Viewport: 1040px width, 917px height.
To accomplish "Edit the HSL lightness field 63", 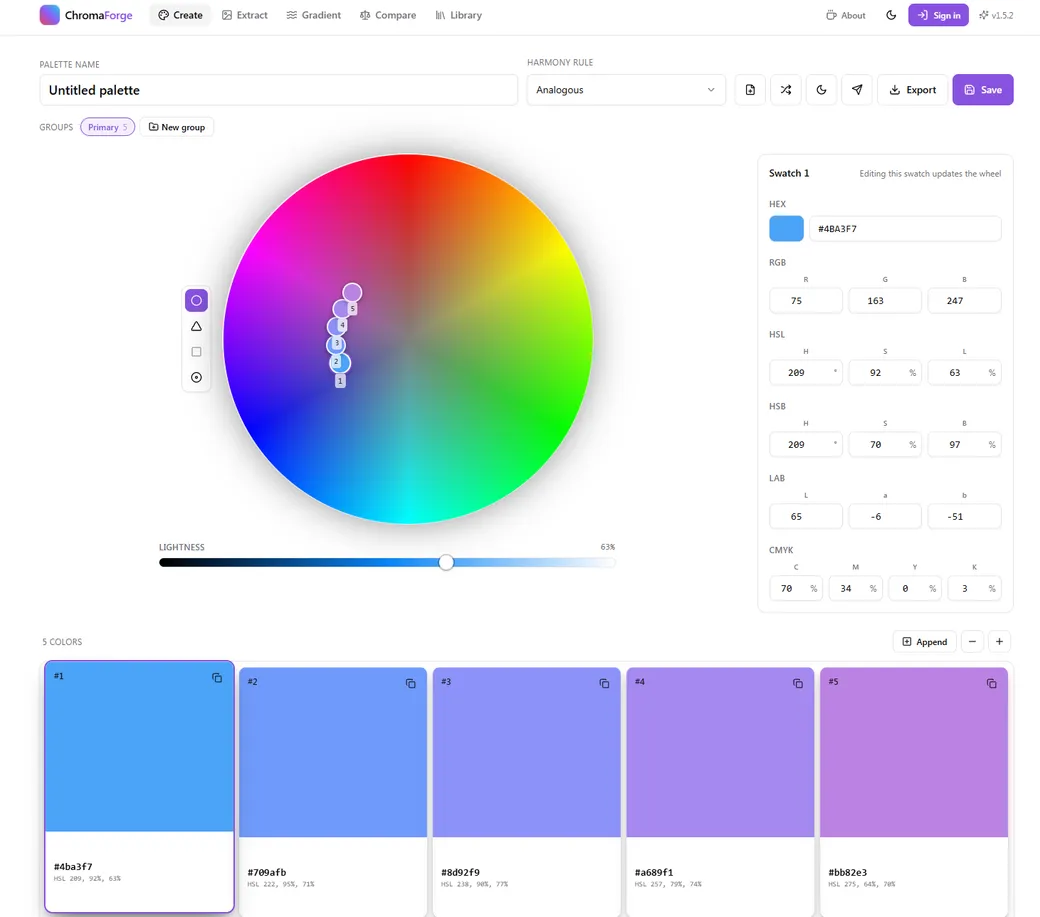I will (x=964, y=373).
